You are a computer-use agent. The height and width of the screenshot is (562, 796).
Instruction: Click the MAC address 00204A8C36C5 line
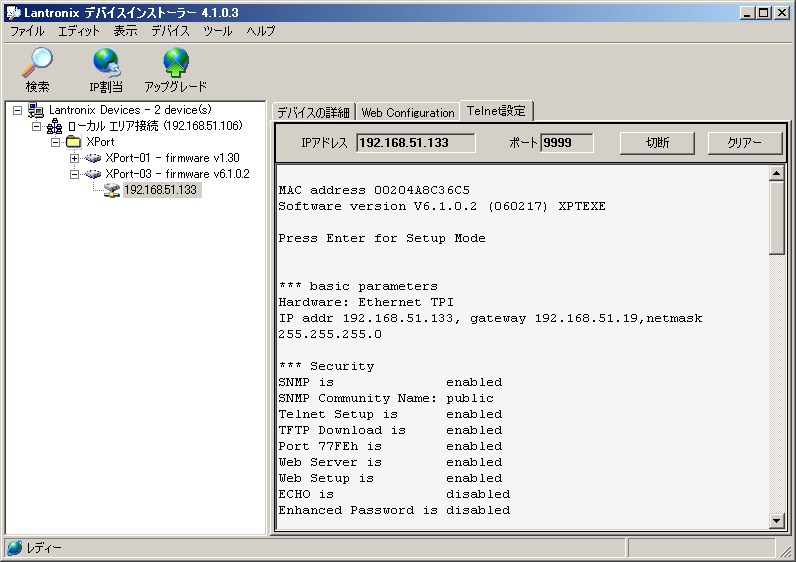click(374, 190)
